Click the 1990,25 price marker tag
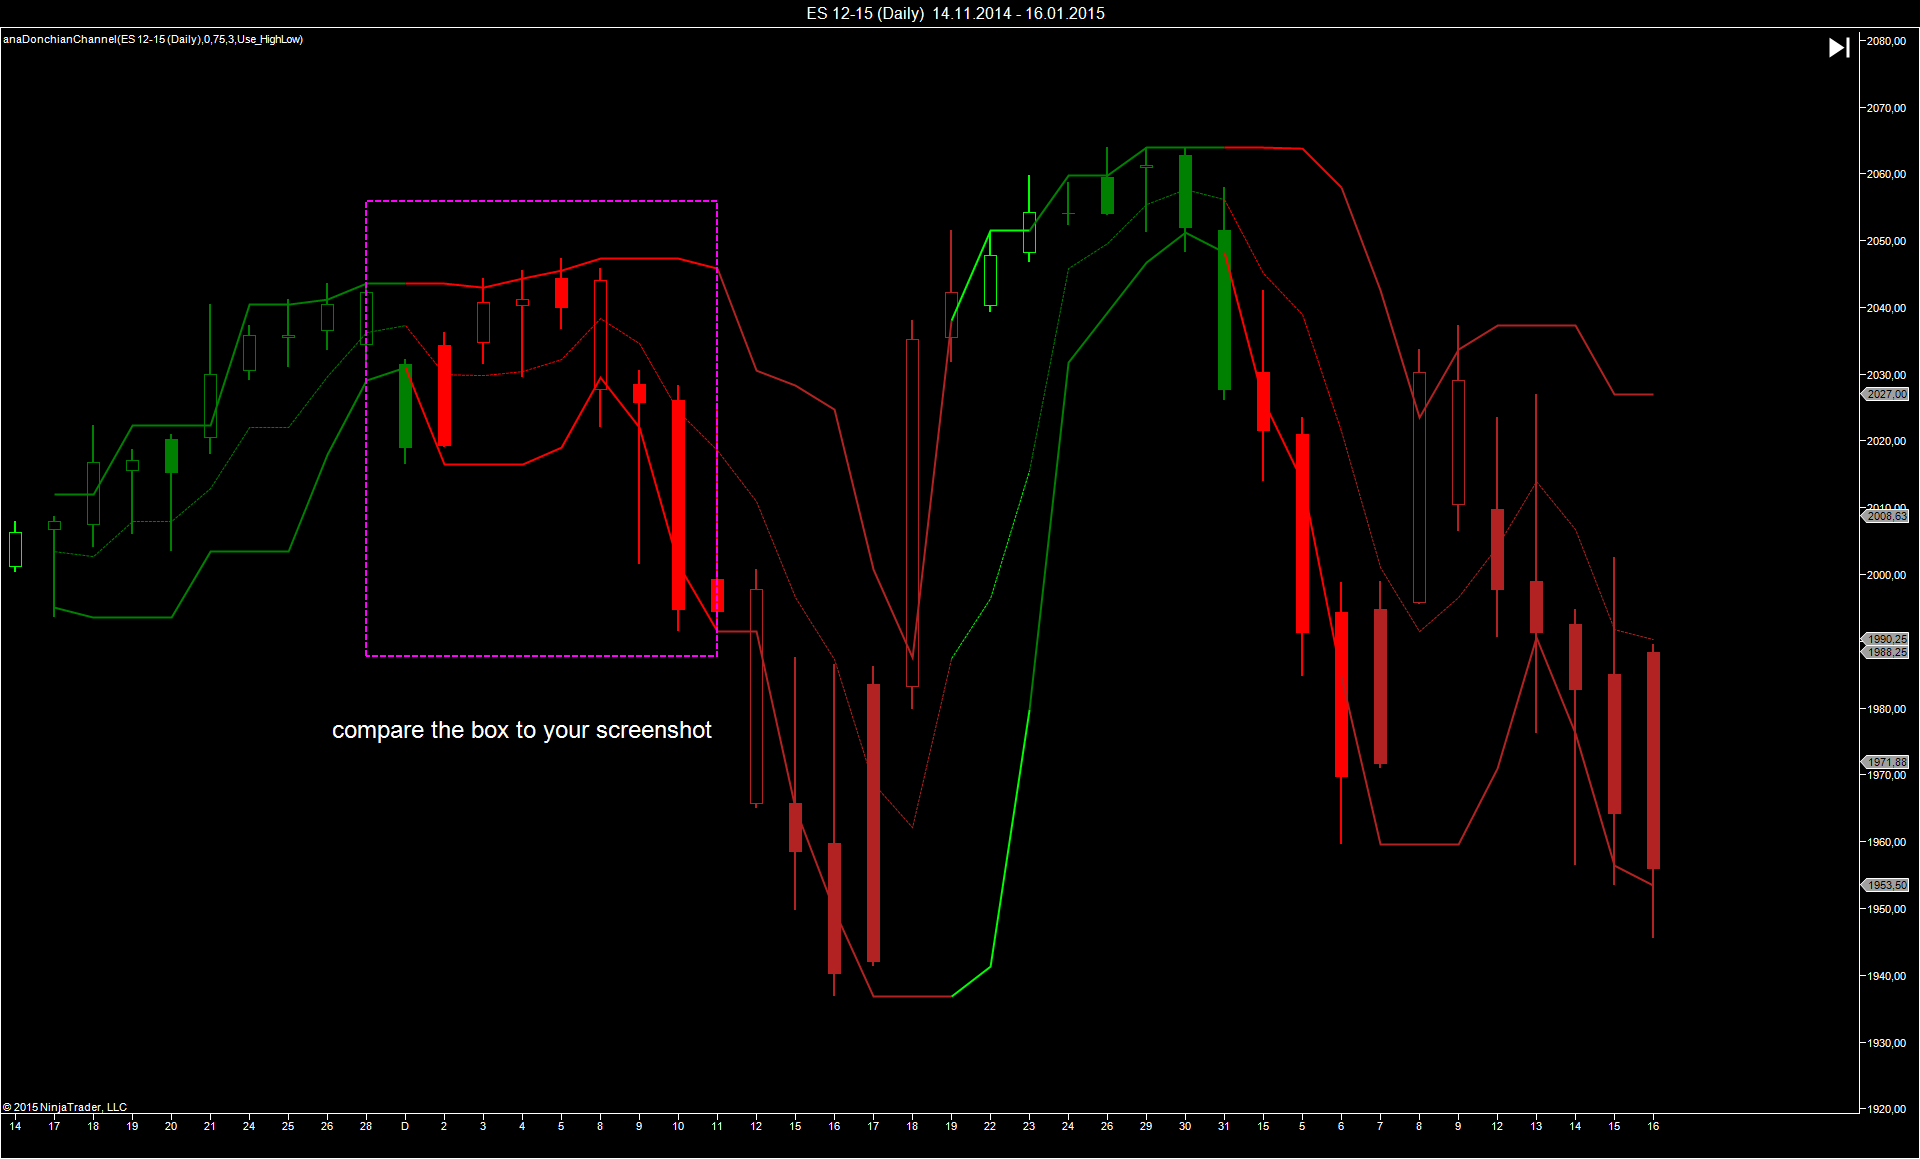Screen dimensions: 1920x1159 coord(1886,639)
